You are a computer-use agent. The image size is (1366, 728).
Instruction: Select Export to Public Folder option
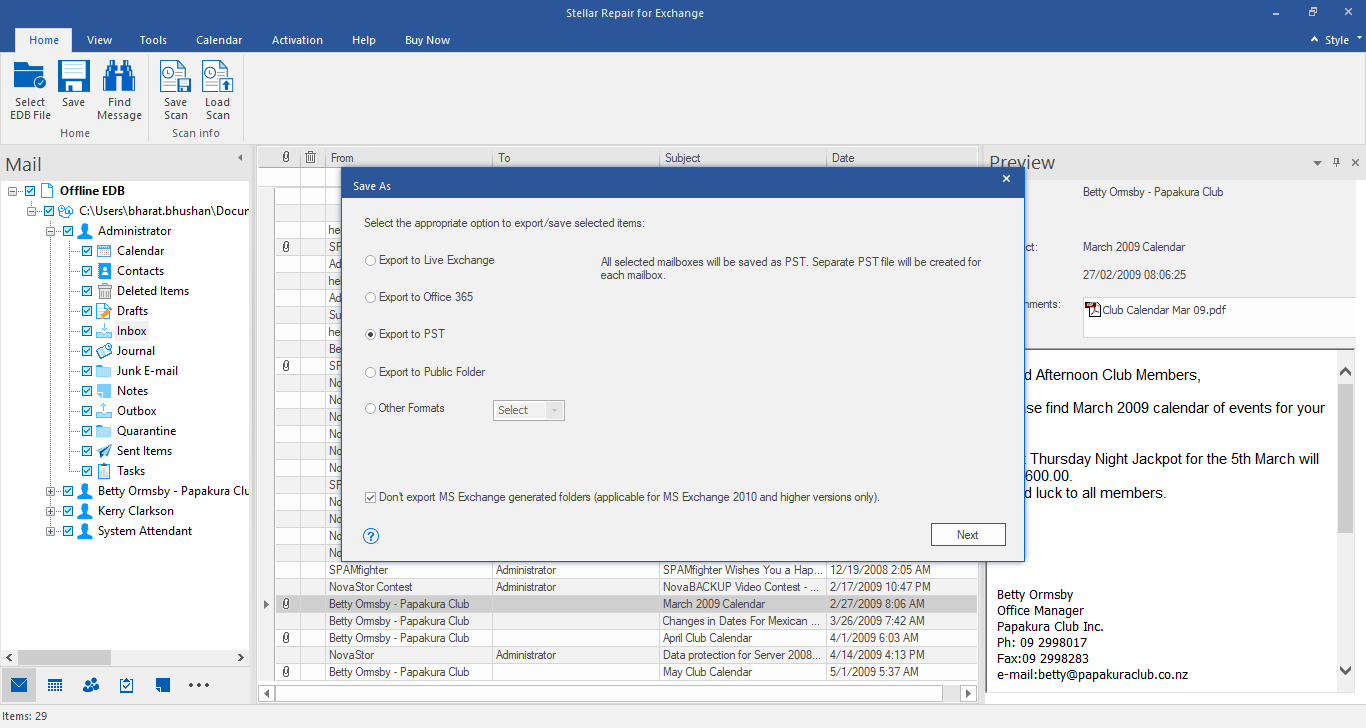click(x=425, y=372)
